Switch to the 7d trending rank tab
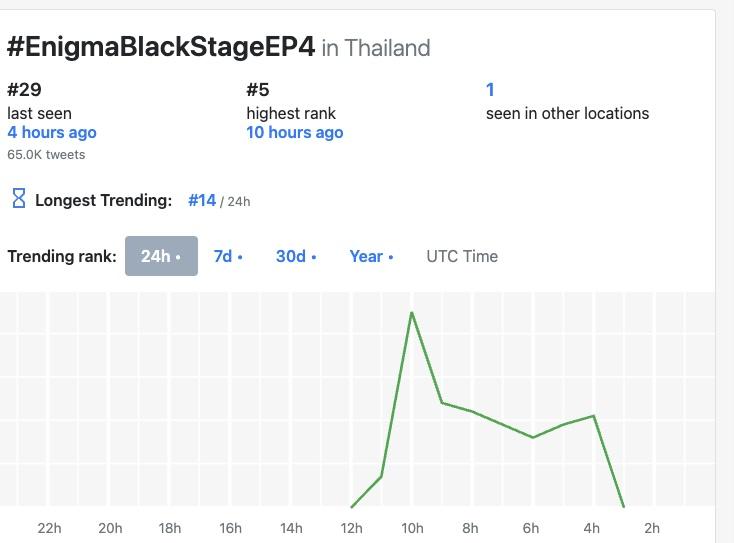This screenshot has height=543, width=734. 228,257
